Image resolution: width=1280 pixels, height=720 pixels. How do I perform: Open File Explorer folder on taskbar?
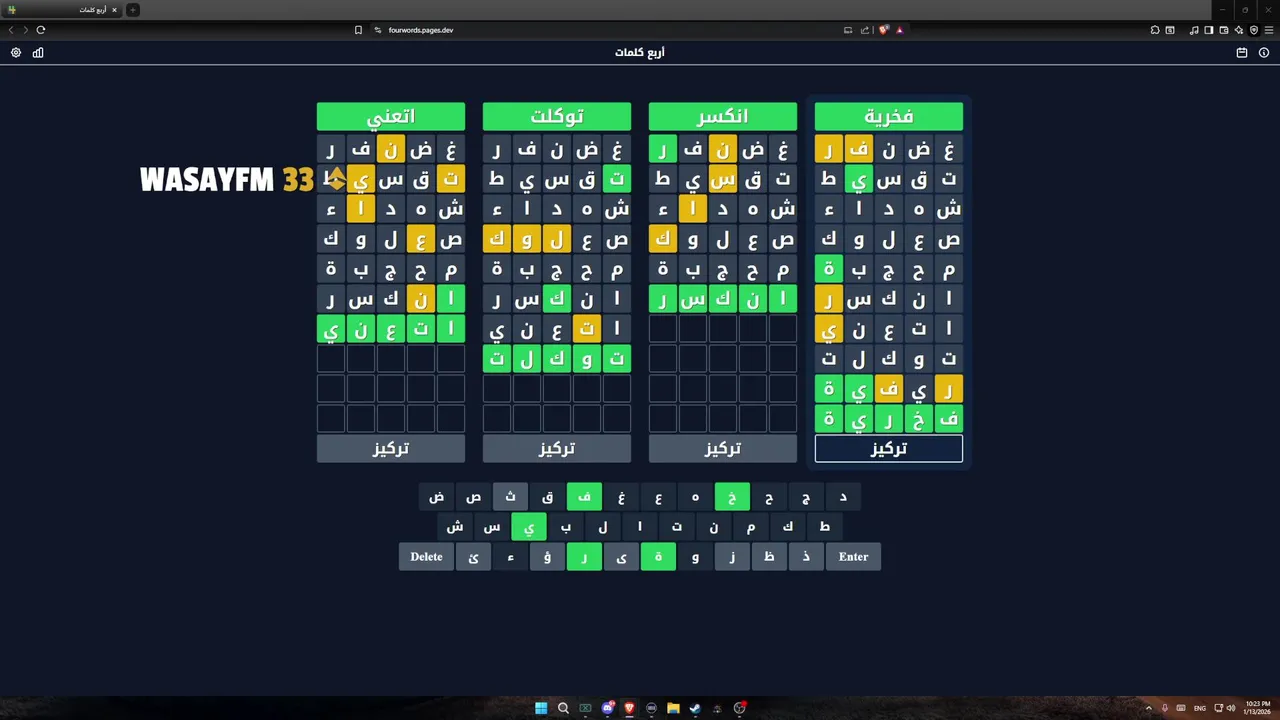[x=673, y=708]
